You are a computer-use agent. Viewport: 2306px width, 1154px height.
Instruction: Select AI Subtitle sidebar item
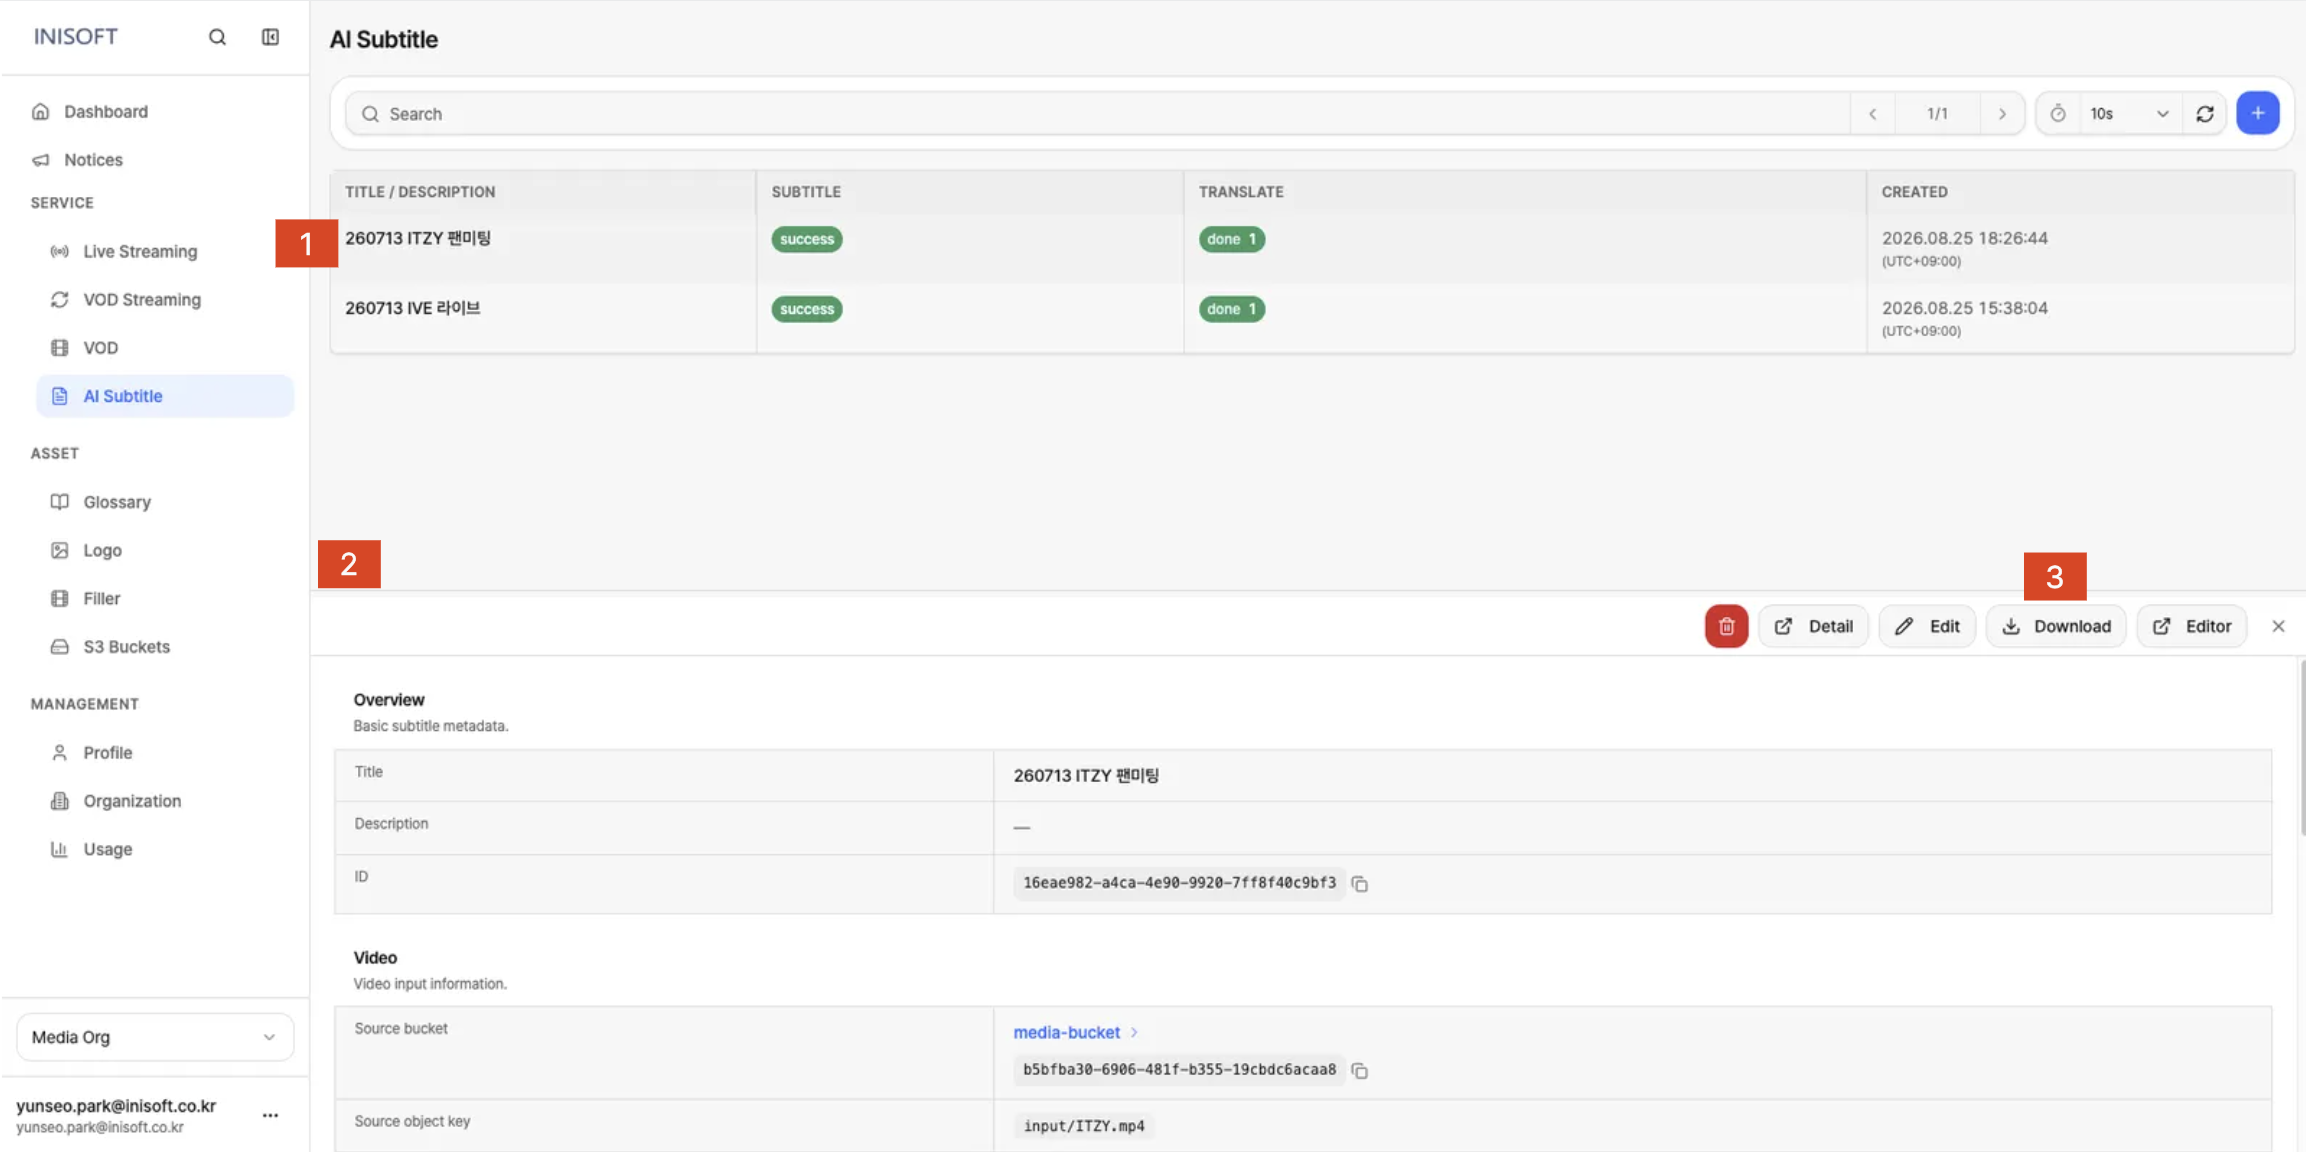click(165, 396)
